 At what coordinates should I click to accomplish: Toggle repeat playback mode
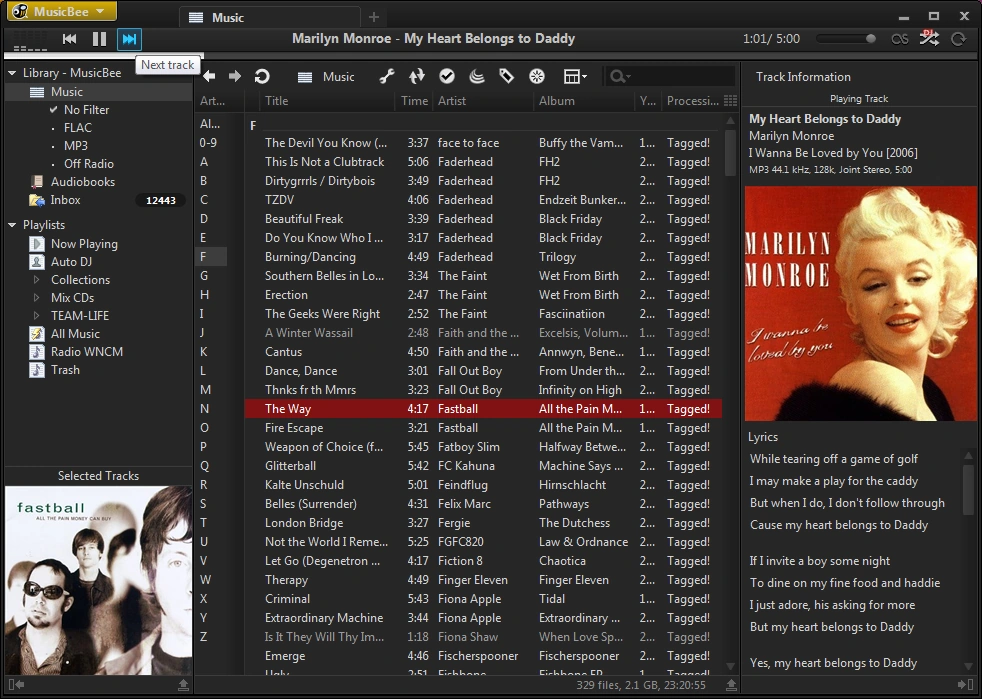click(958, 39)
